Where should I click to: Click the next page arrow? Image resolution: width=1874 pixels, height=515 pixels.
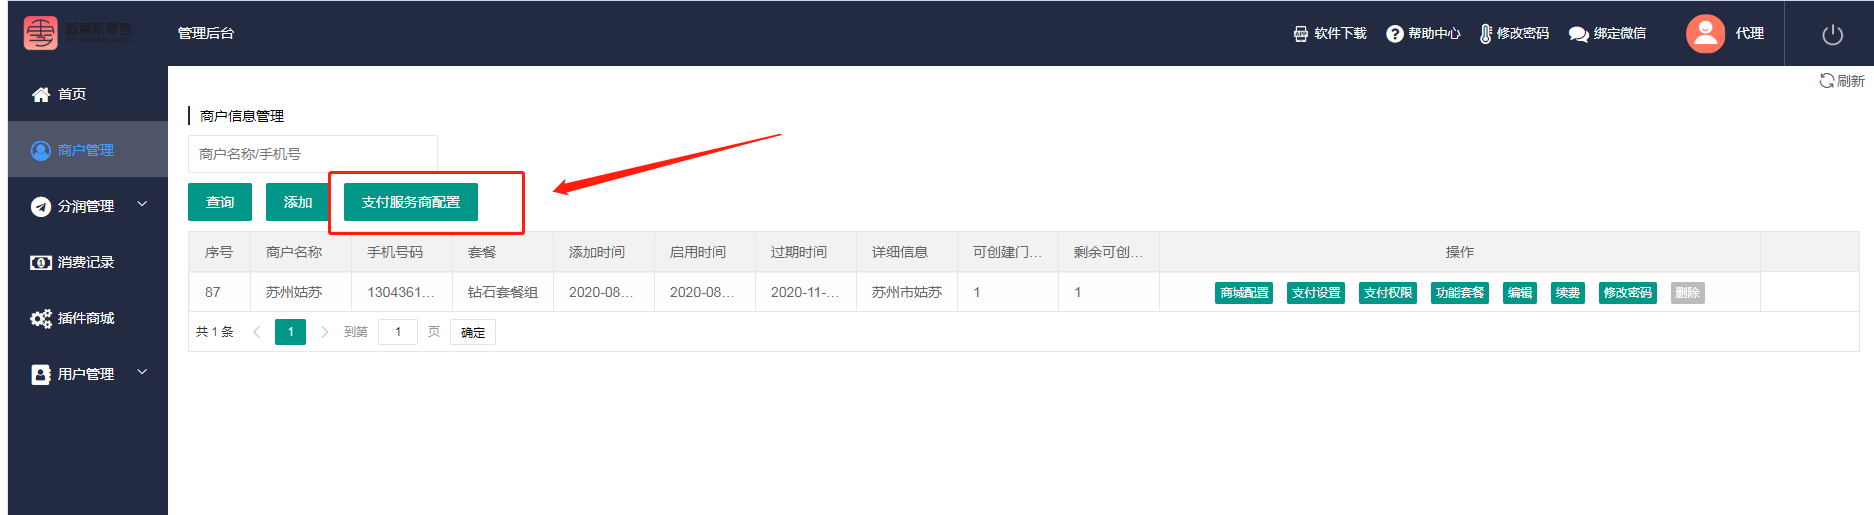324,332
